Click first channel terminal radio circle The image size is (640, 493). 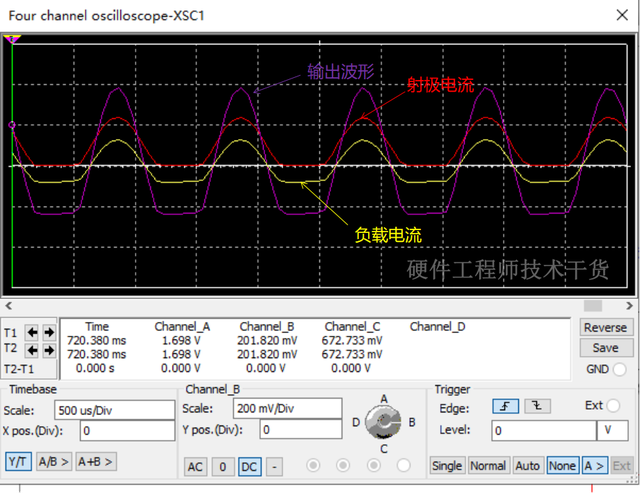pyautogui.click(x=313, y=465)
